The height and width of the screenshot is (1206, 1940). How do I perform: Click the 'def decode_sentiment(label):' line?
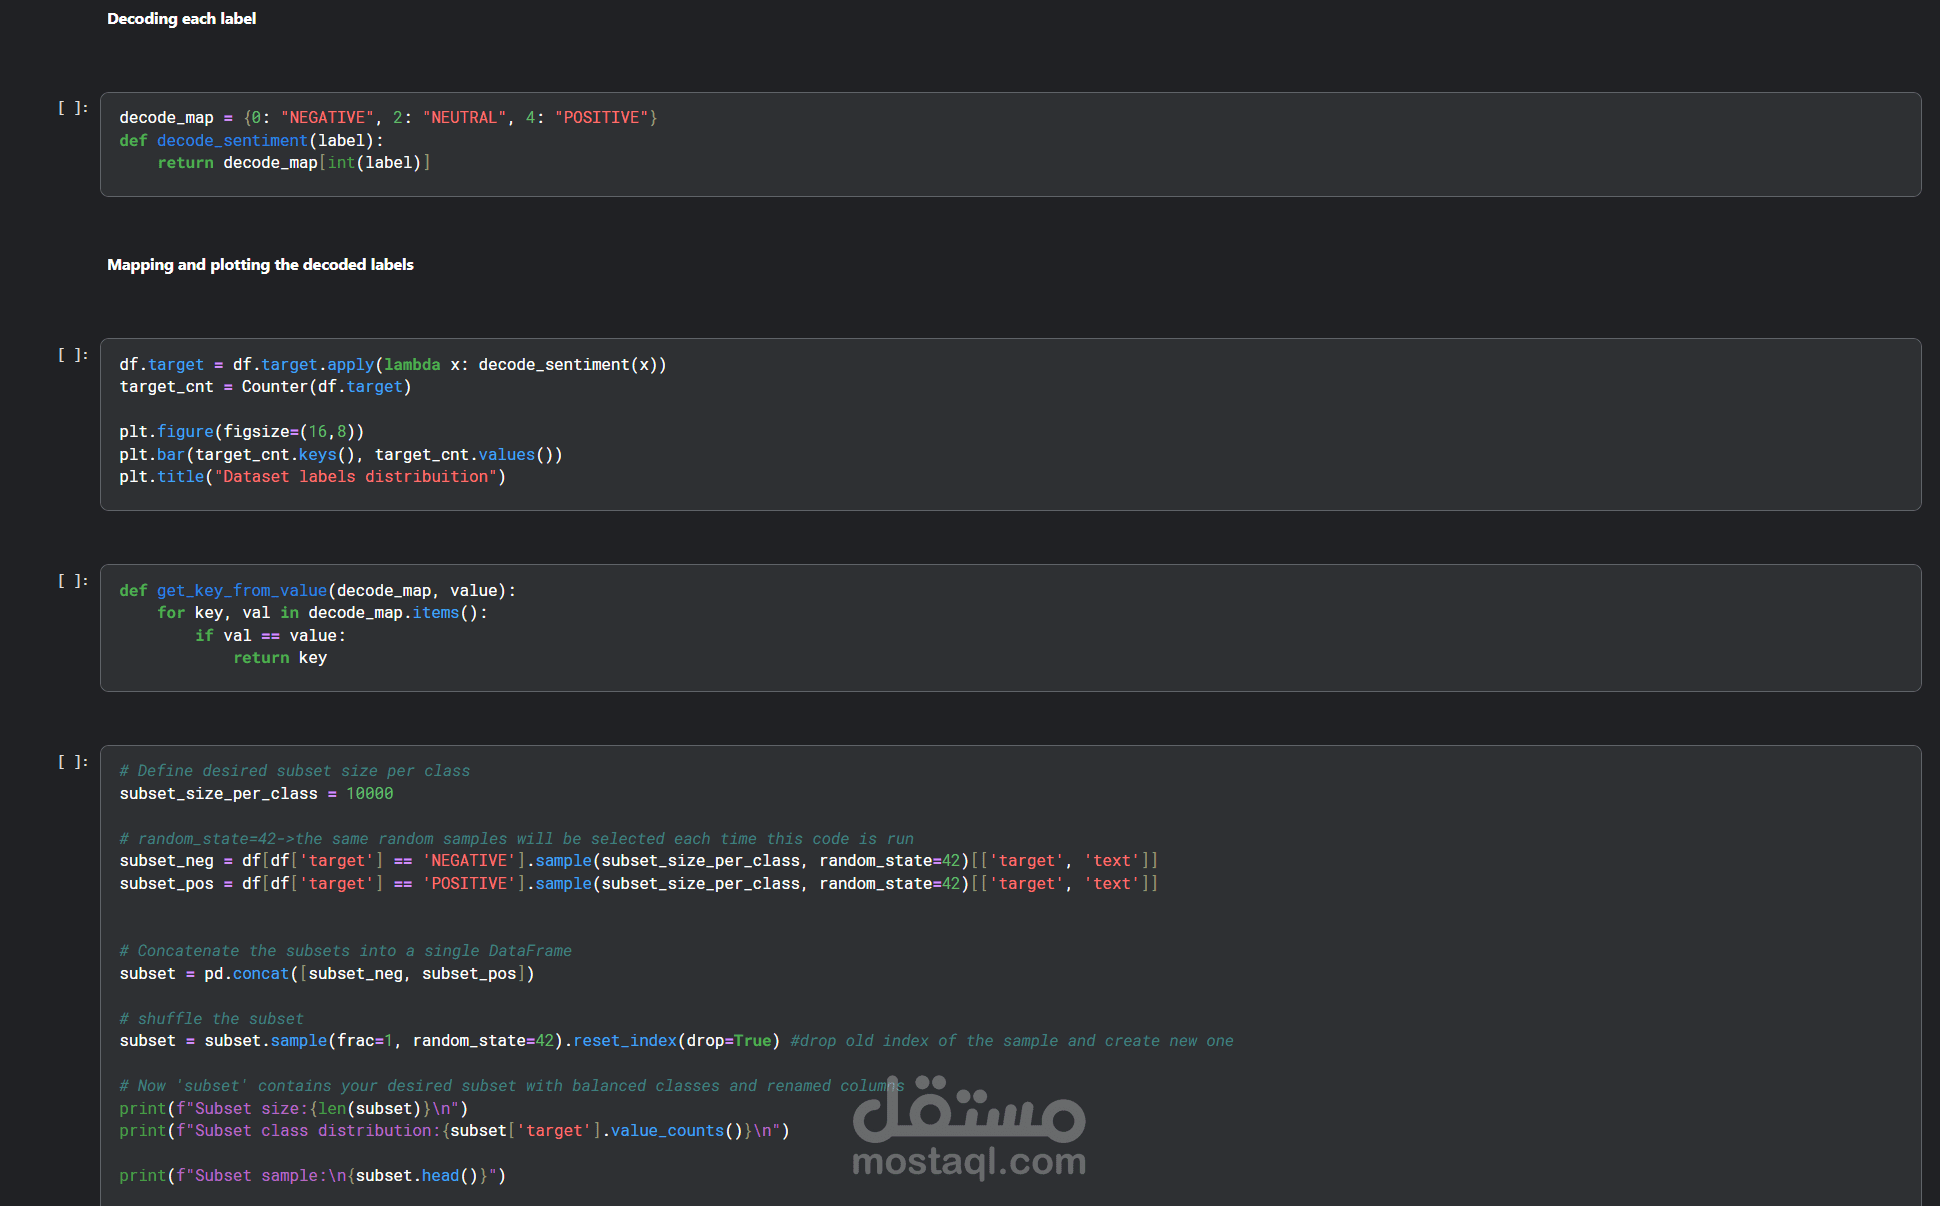(x=251, y=141)
